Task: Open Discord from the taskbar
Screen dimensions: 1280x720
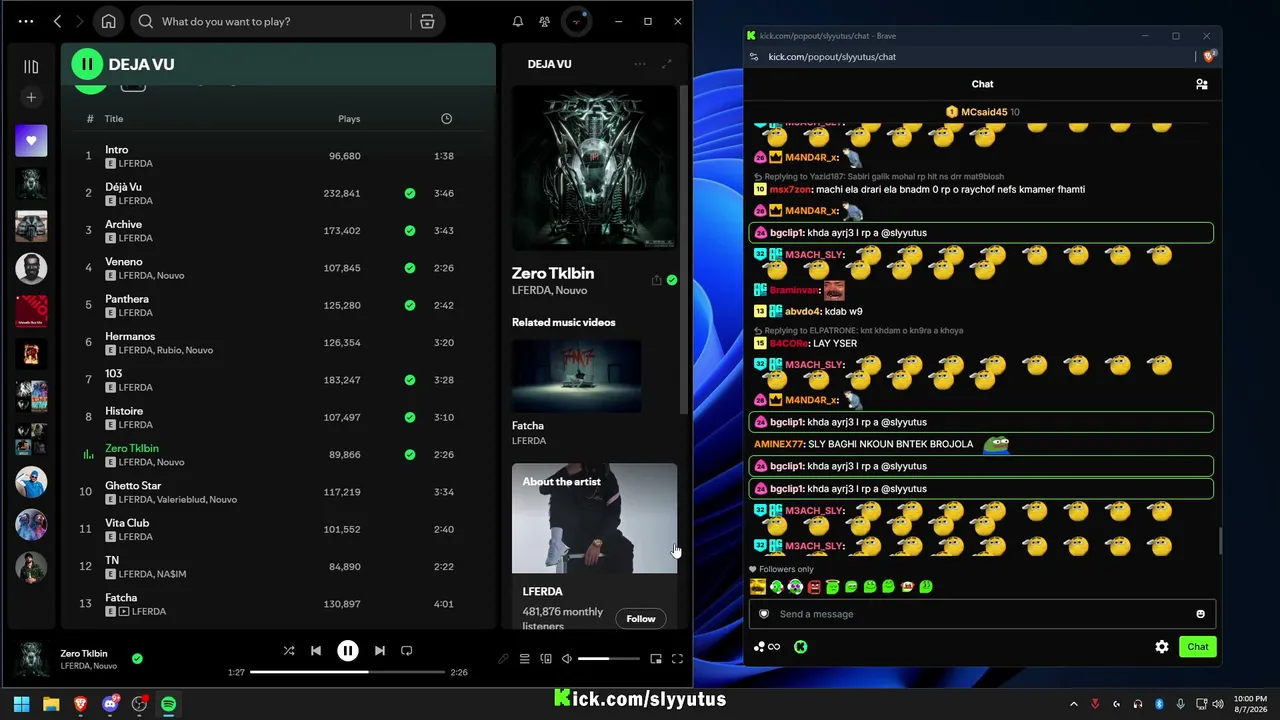Action: pyautogui.click(x=110, y=704)
